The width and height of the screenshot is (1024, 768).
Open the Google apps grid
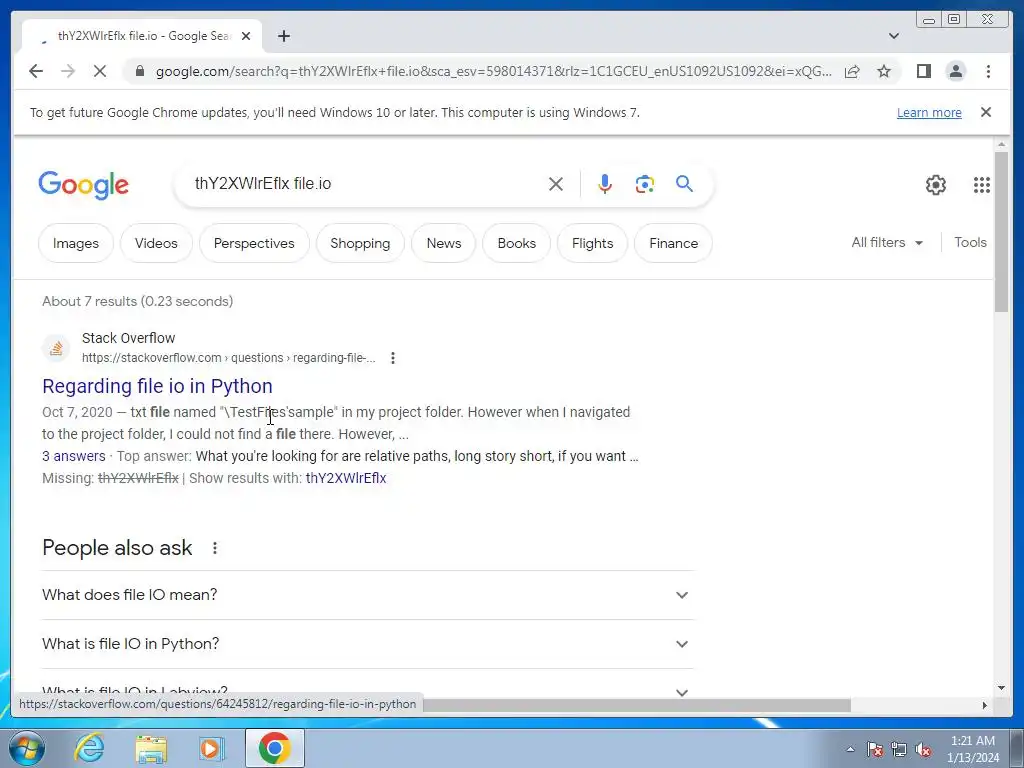982,185
